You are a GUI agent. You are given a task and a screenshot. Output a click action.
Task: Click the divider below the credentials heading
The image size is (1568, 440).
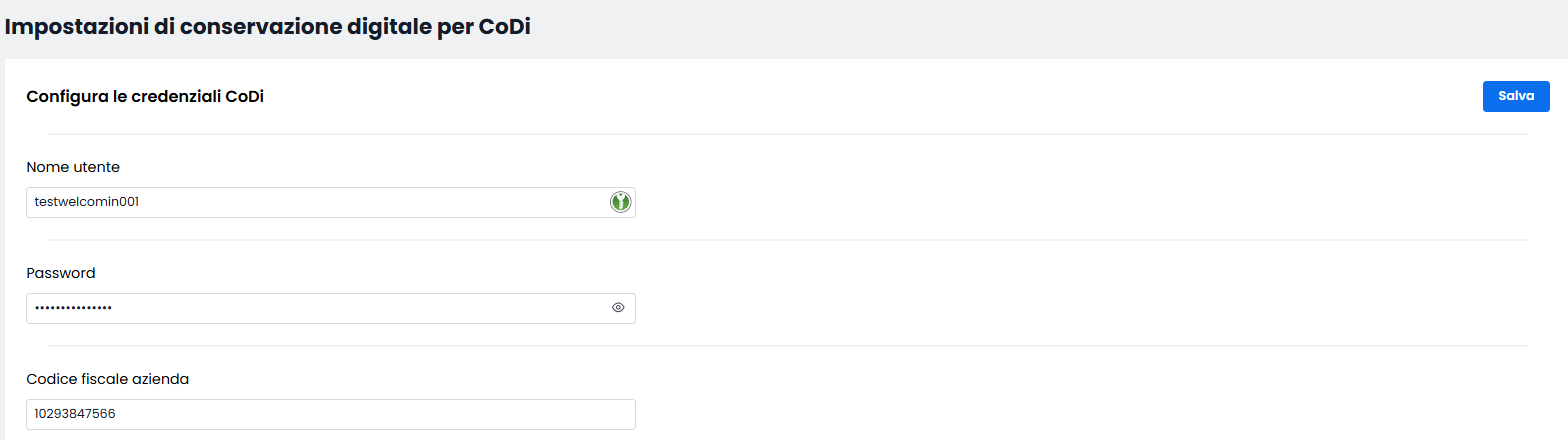(x=788, y=134)
